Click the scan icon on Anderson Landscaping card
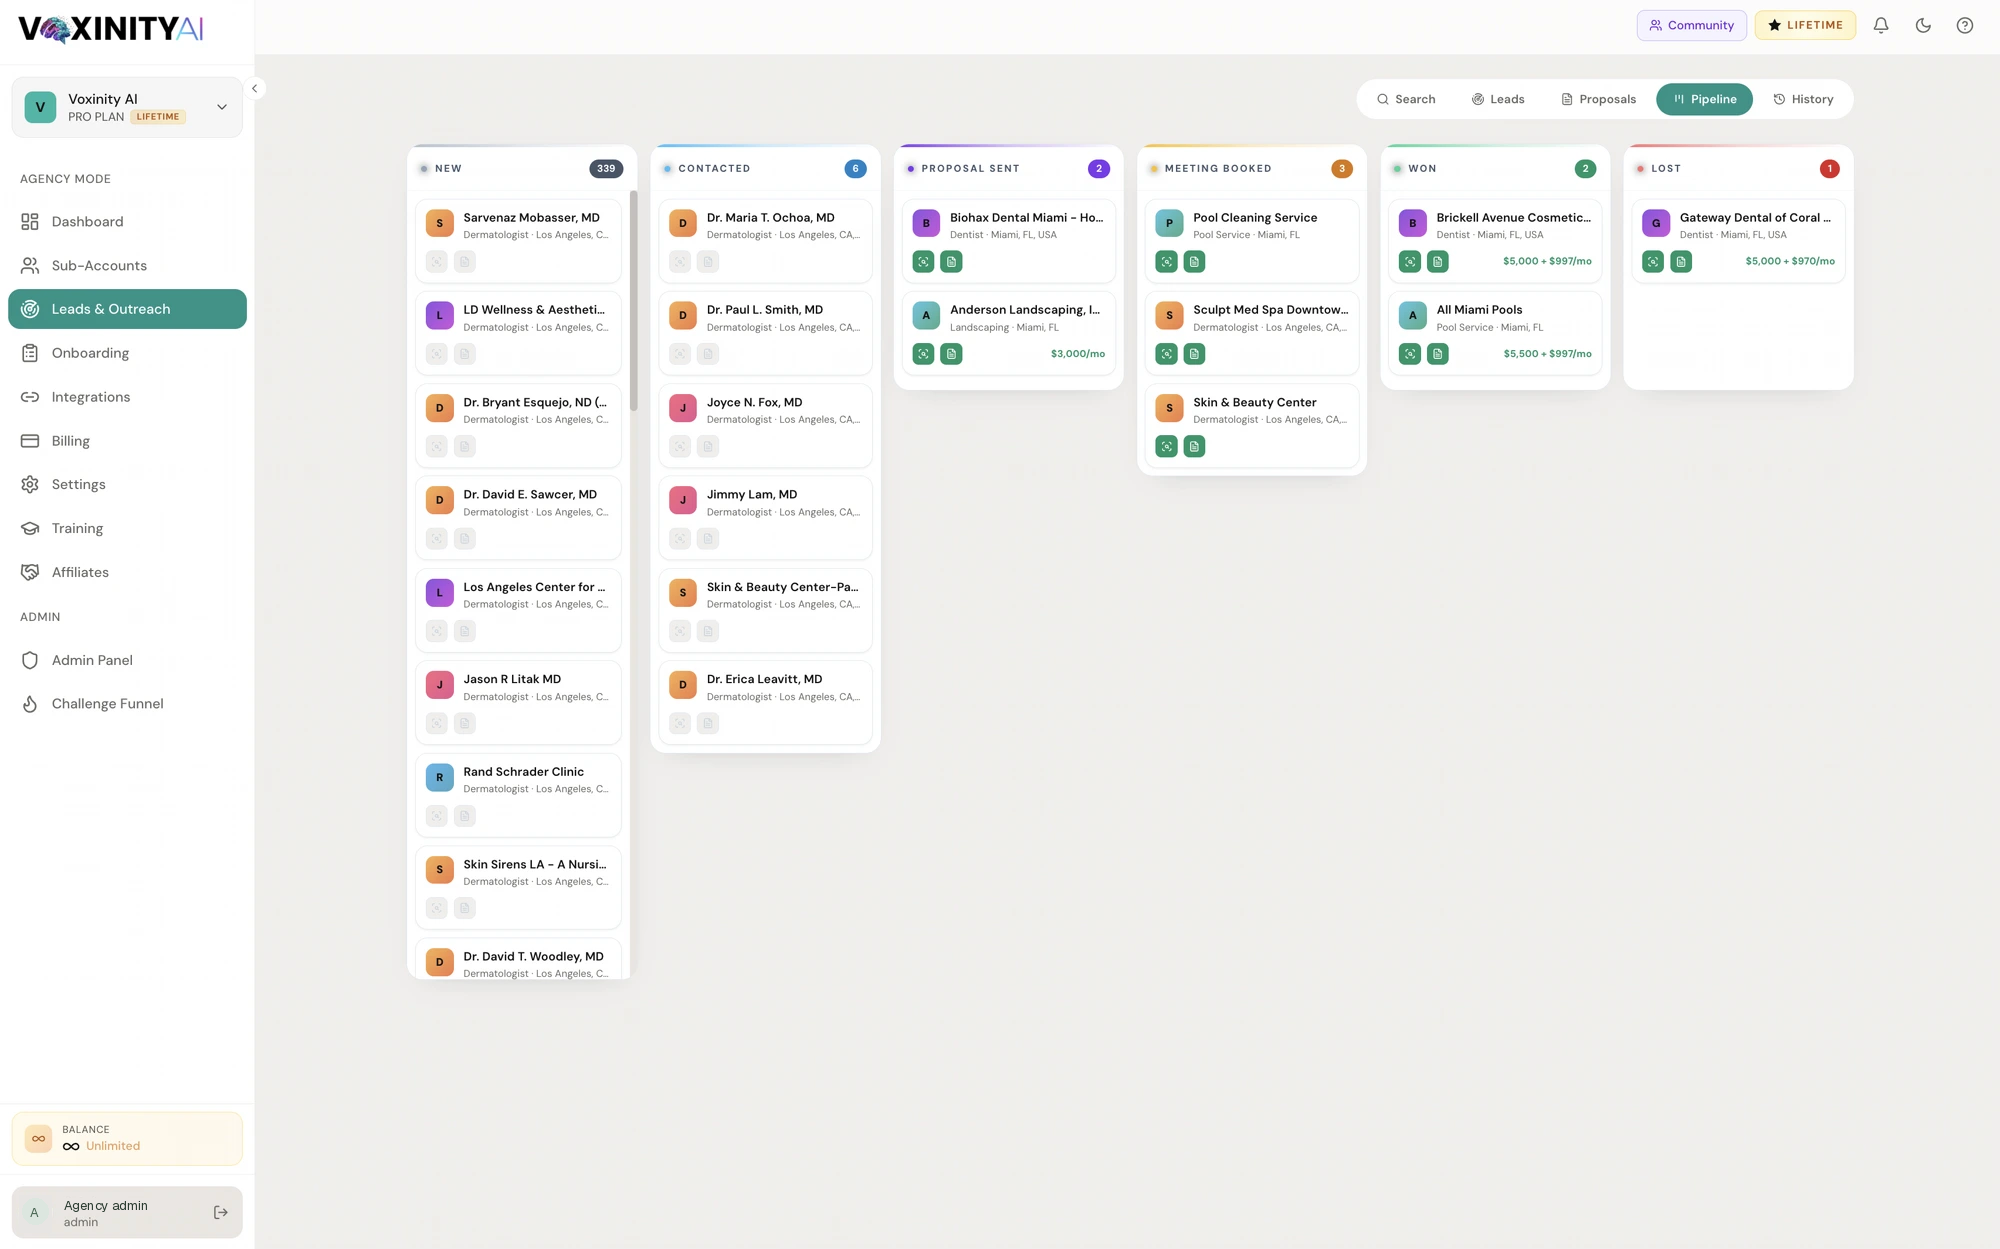2000x1249 pixels. (923, 354)
